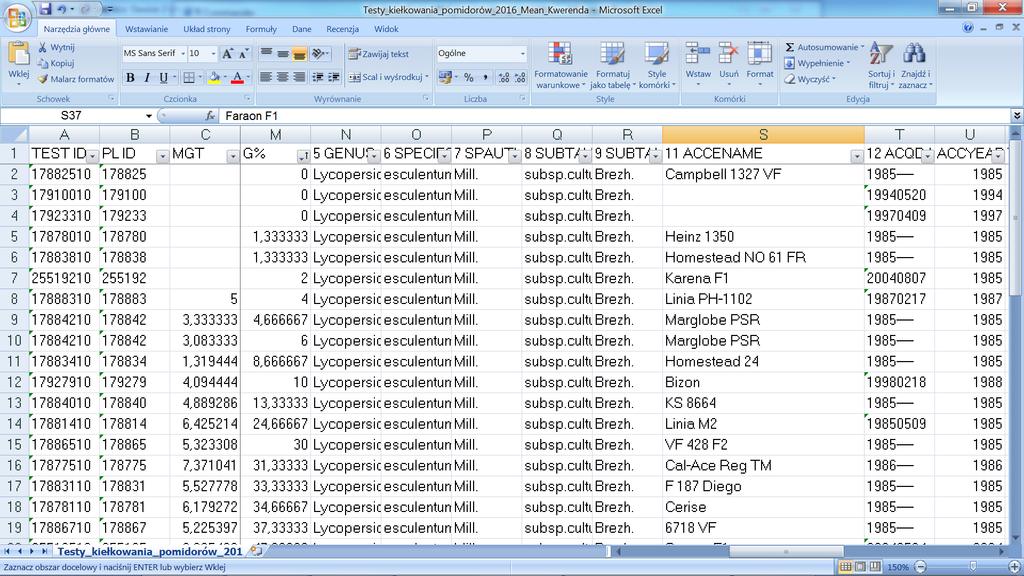Increase font size with the larger A icon
The width and height of the screenshot is (1024, 576).
pos(227,54)
